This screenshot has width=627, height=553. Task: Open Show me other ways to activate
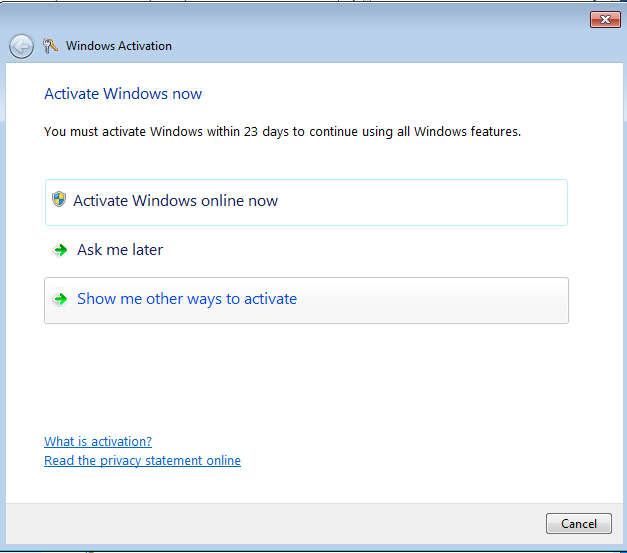click(x=306, y=300)
